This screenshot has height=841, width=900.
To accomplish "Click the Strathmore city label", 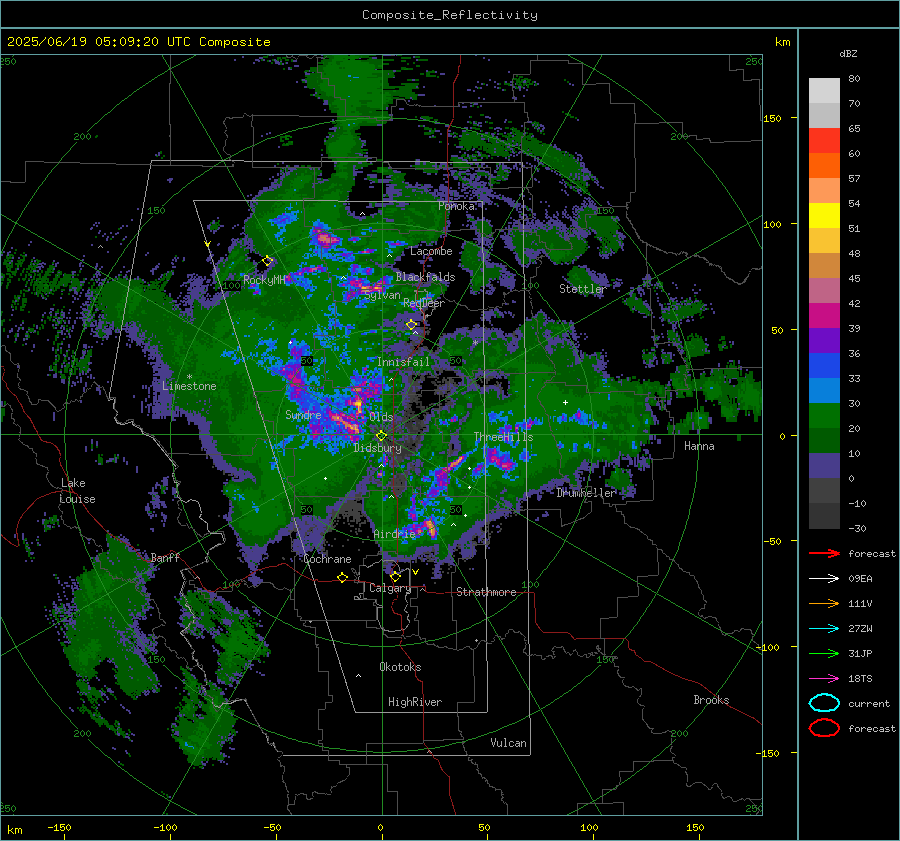I will point(486,592).
